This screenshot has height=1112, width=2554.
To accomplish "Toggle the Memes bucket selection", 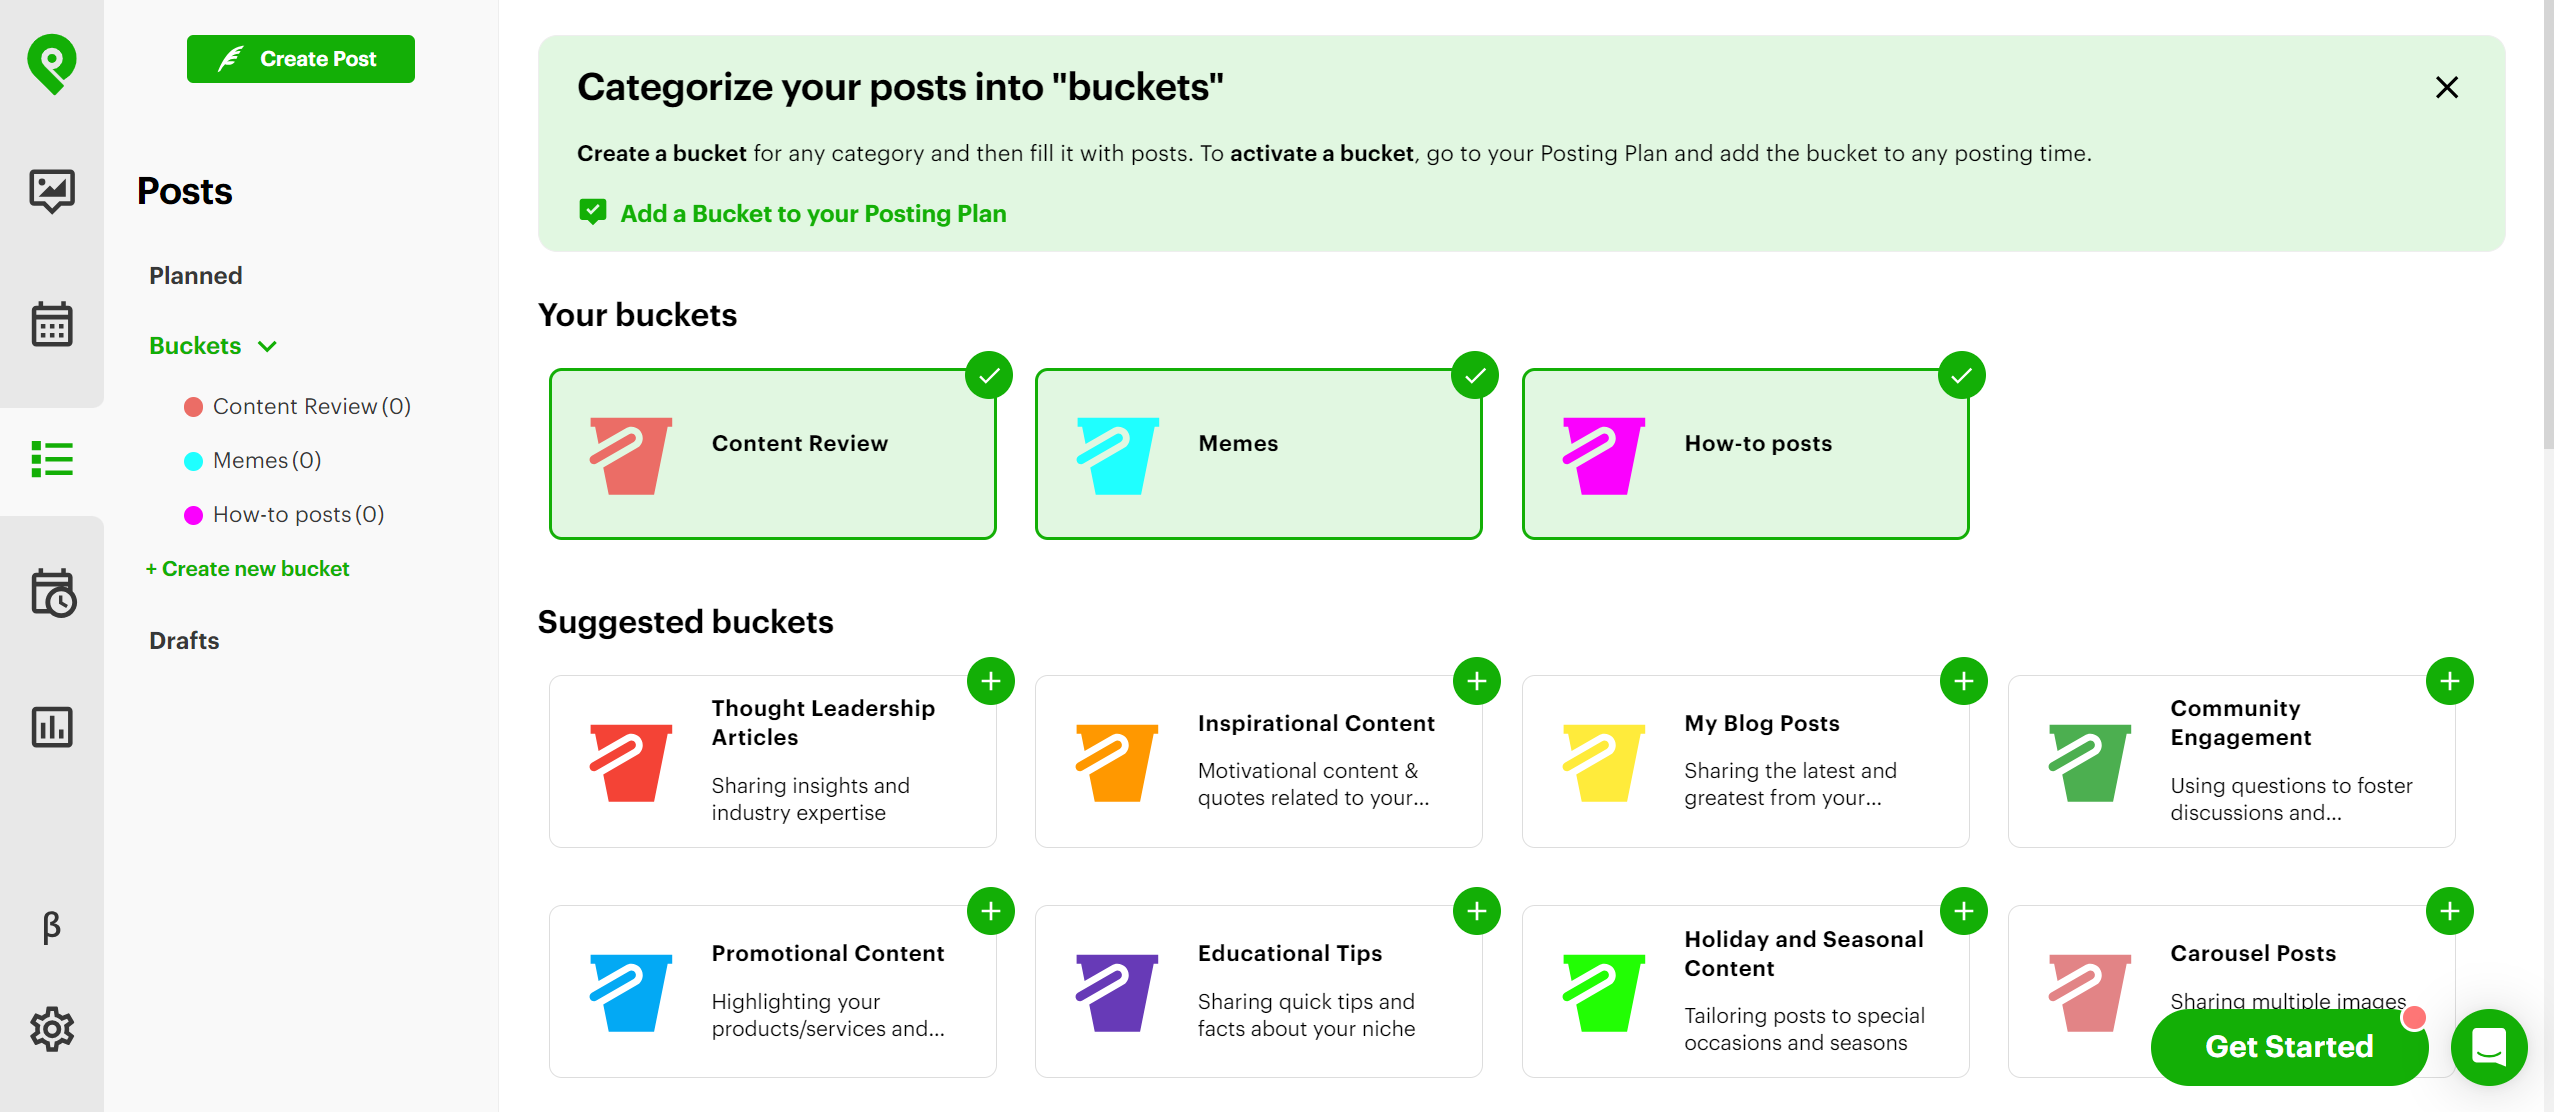I will tap(1474, 375).
